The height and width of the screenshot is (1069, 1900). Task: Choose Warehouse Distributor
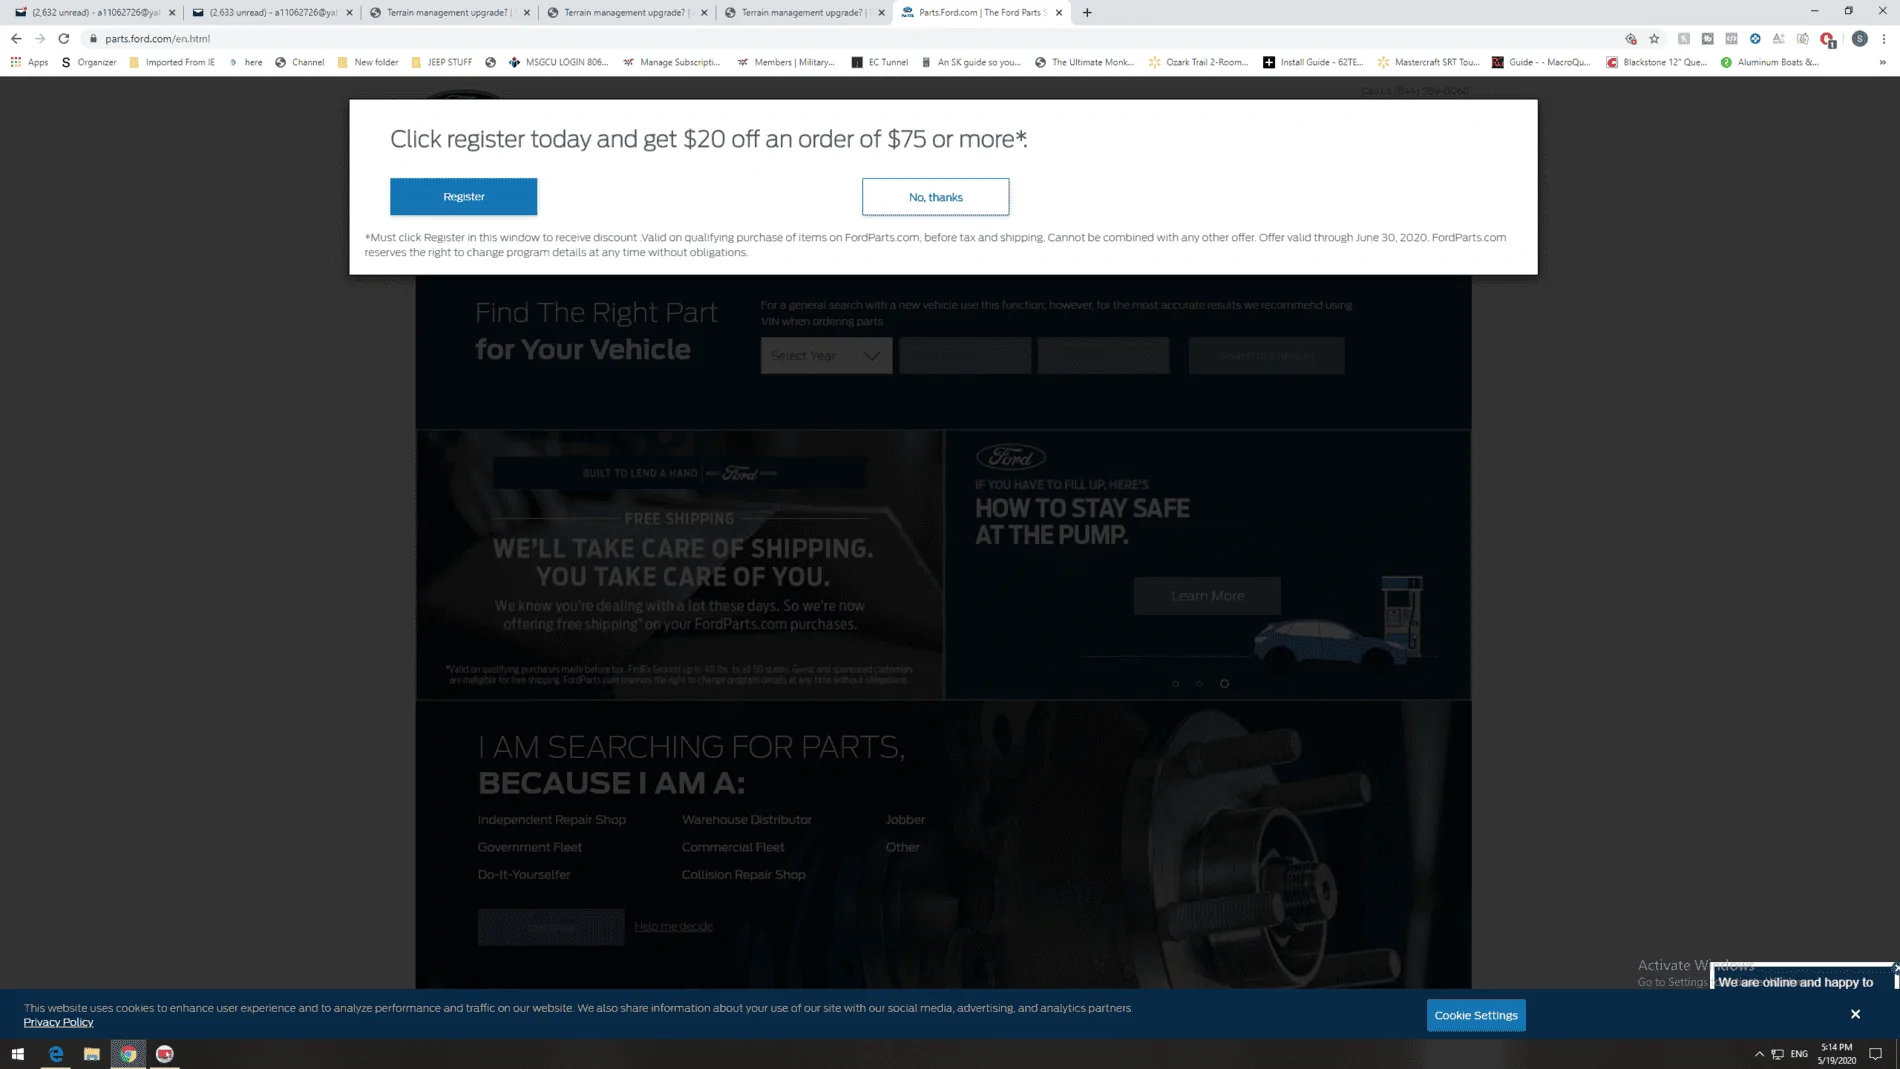pos(747,820)
